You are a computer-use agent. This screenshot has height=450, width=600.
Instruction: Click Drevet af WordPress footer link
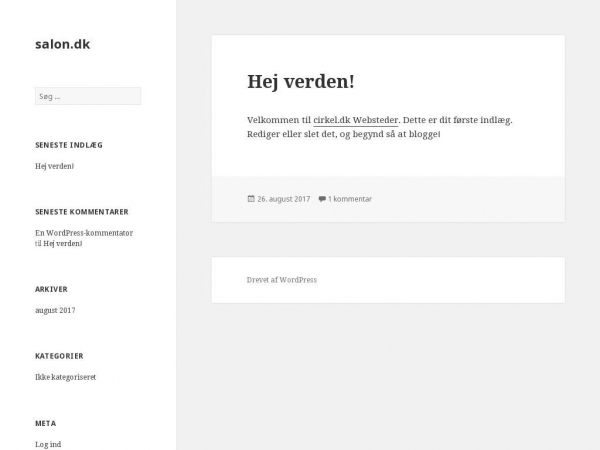click(282, 280)
